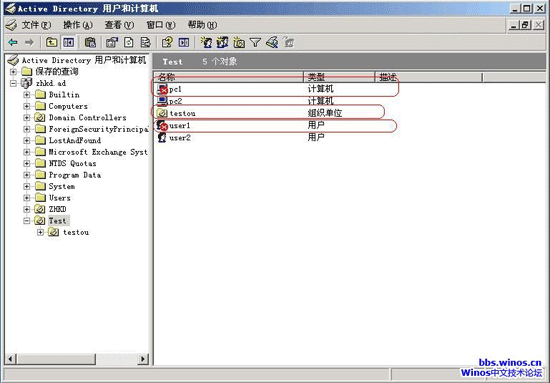Open Properties from the toolbar icon
The image size is (550, 383).
pyautogui.click(x=112, y=42)
